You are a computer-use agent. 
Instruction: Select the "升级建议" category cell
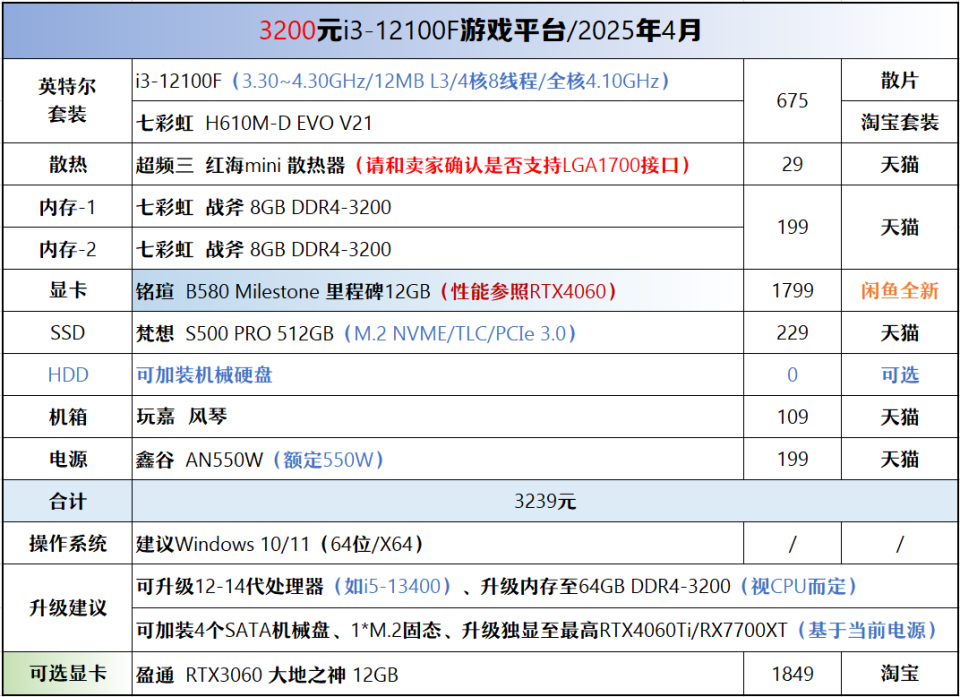pos(67,608)
